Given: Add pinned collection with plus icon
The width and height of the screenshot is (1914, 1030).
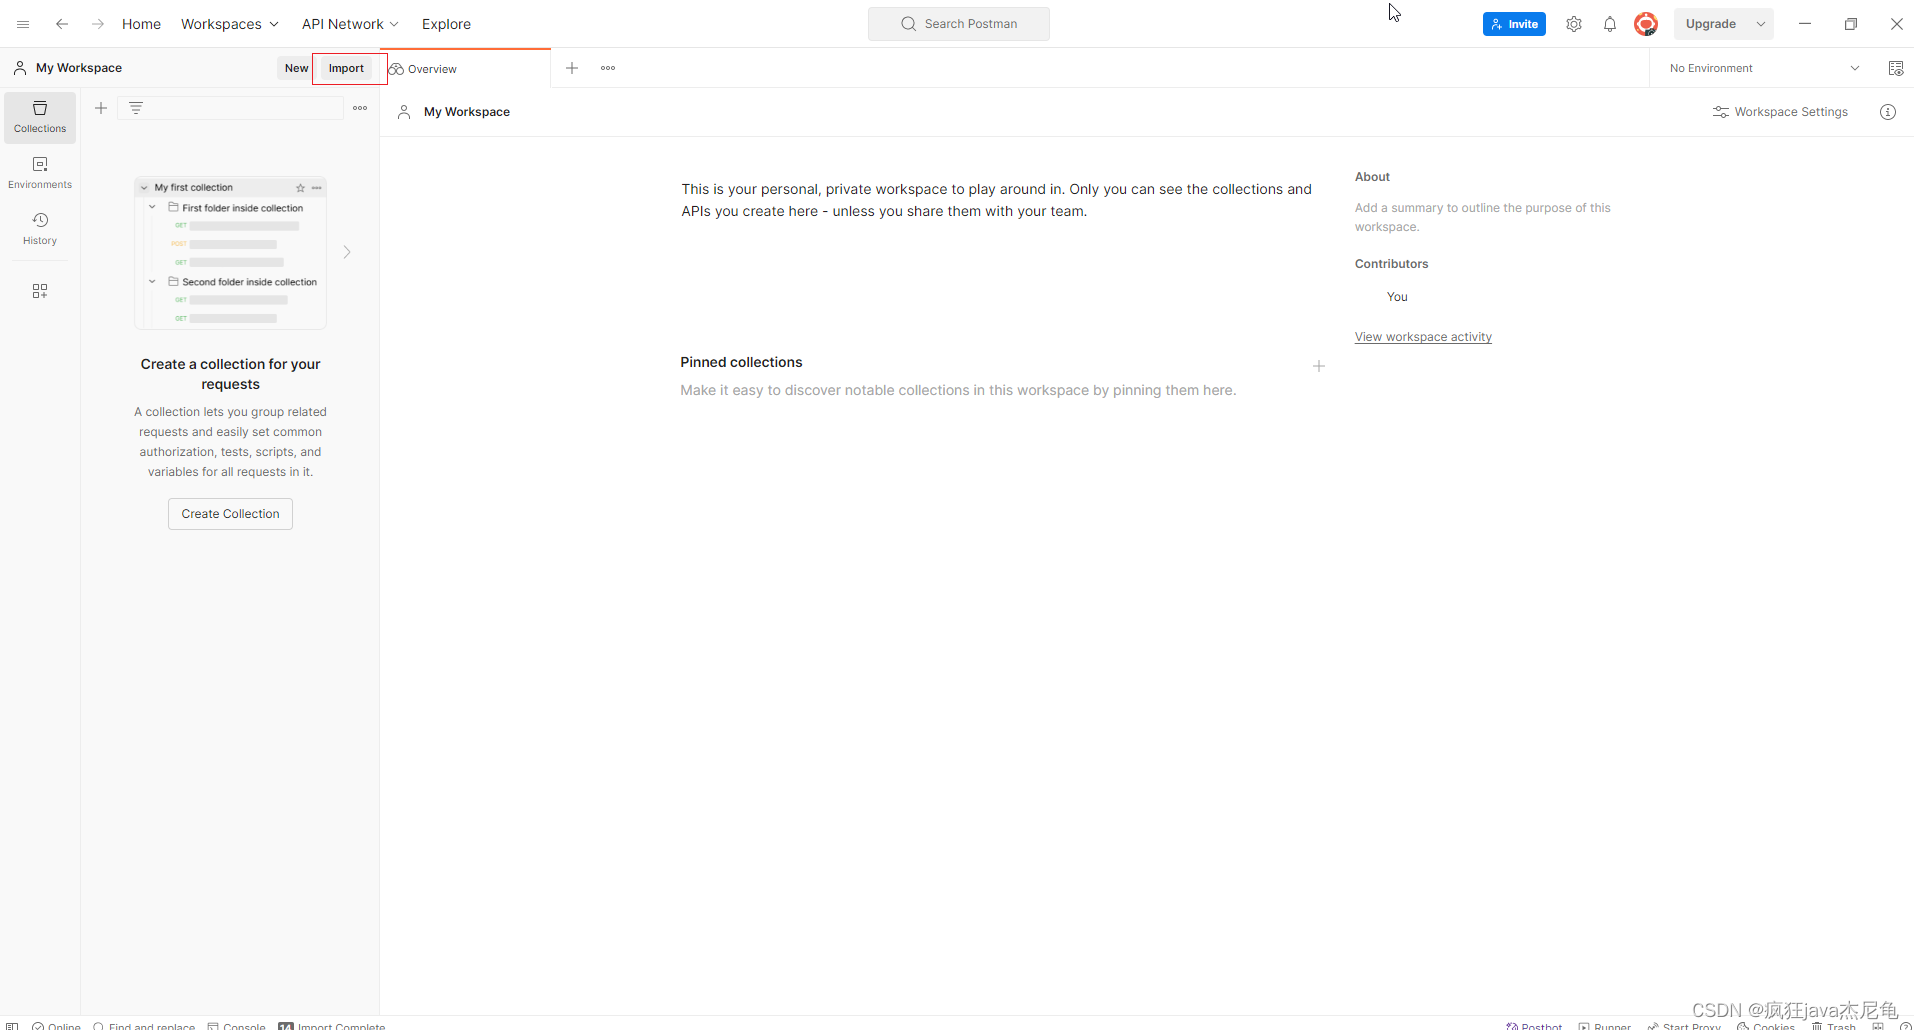Looking at the screenshot, I should (x=1319, y=366).
